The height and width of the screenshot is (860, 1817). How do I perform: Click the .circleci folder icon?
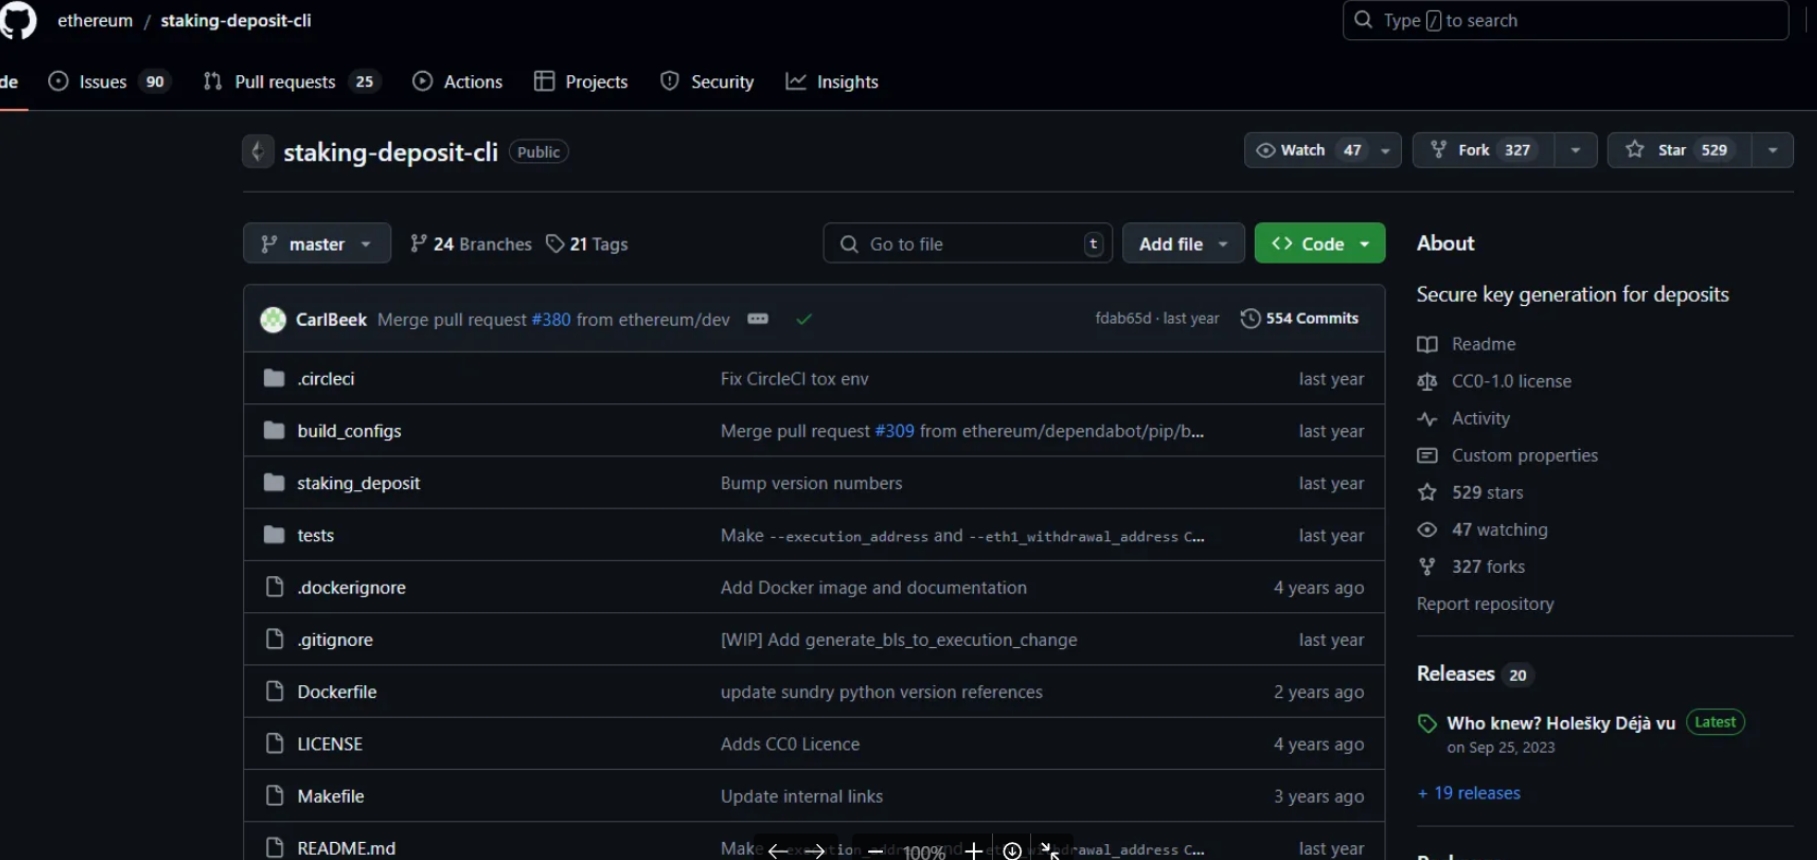click(274, 379)
